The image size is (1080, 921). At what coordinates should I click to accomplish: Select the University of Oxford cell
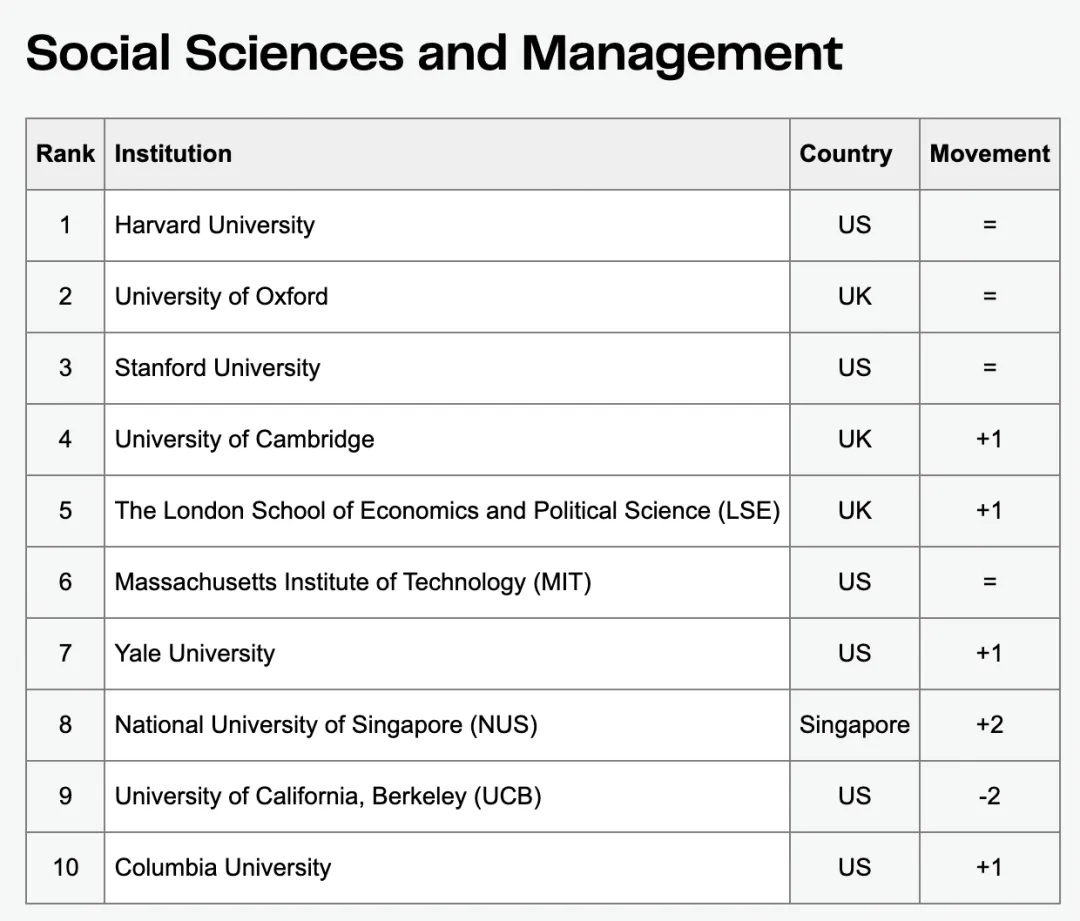point(221,297)
